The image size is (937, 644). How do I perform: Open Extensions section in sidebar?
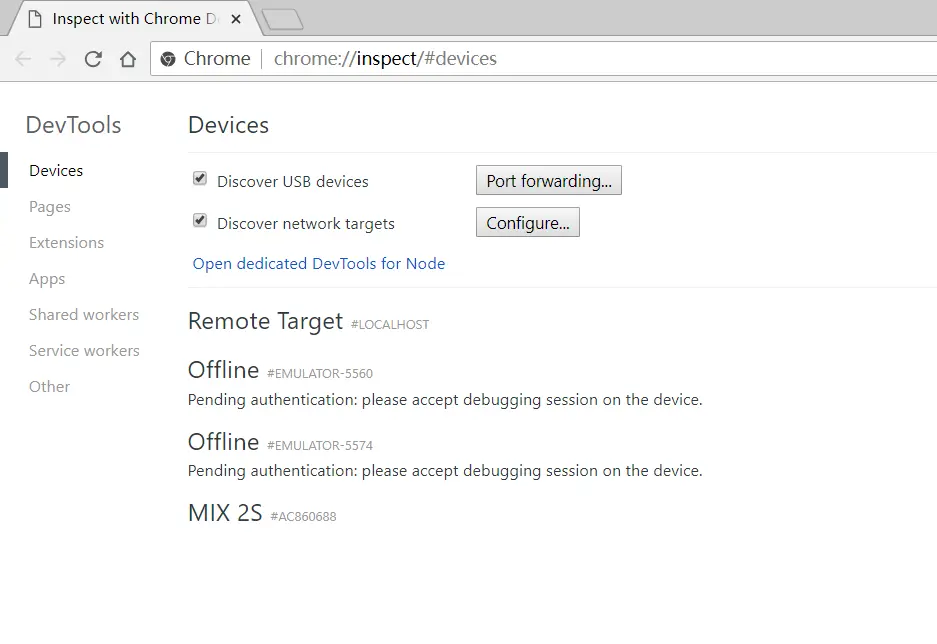66,243
